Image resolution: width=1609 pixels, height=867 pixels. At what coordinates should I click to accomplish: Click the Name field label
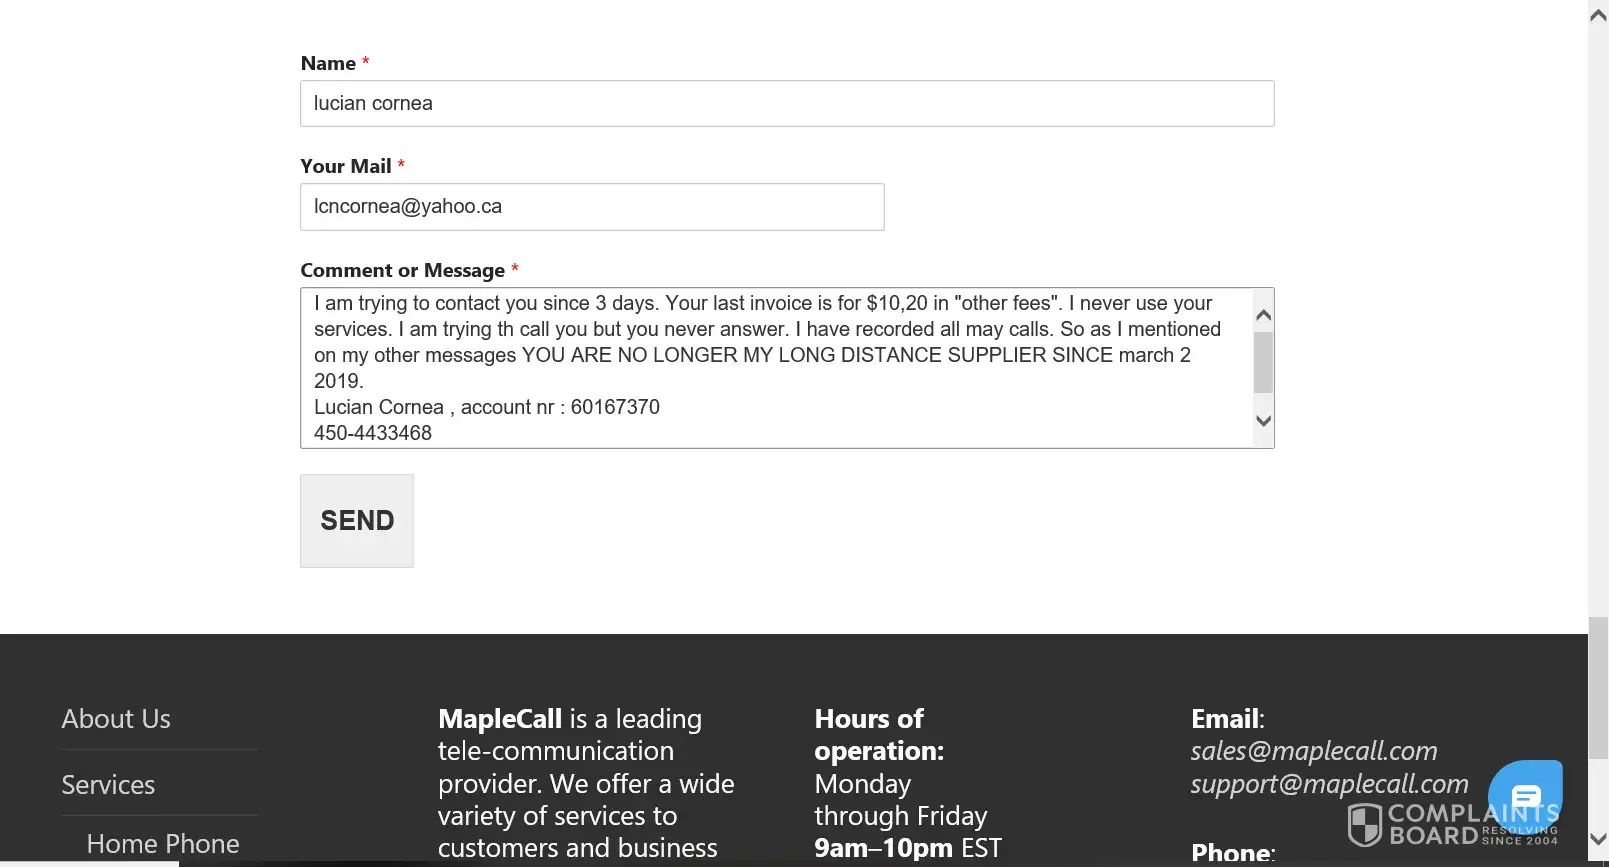coord(328,63)
